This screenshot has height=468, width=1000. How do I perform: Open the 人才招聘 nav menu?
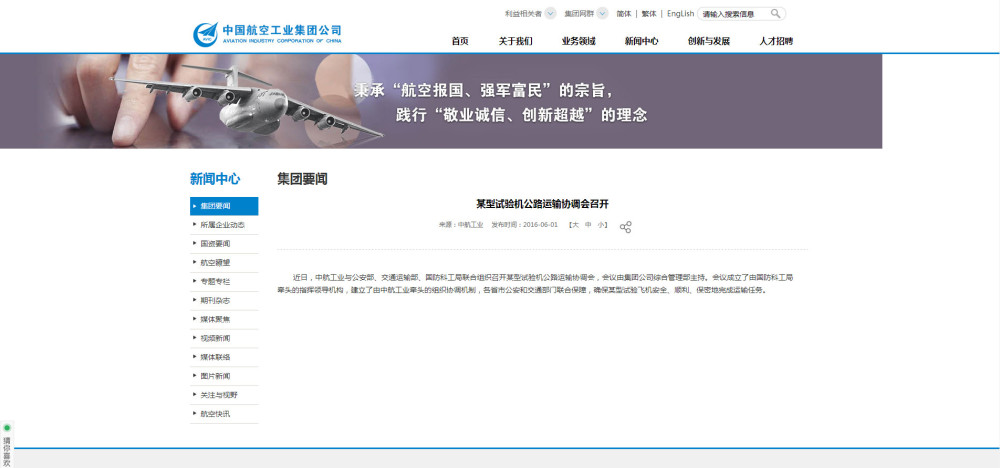(x=776, y=41)
